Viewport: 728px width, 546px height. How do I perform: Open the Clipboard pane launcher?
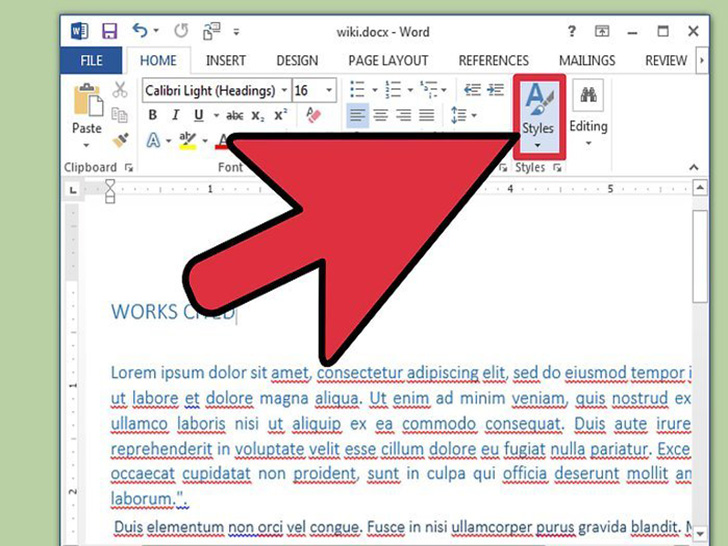(x=129, y=168)
